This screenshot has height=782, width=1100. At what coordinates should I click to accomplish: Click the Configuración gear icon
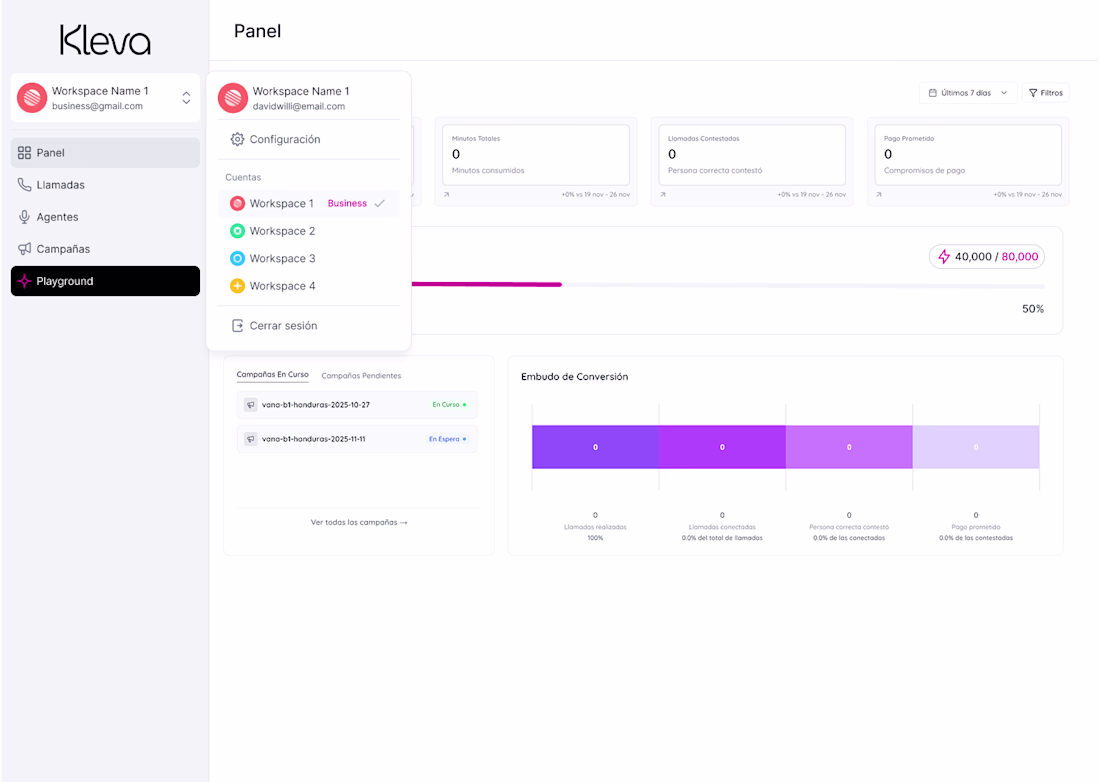click(x=238, y=139)
